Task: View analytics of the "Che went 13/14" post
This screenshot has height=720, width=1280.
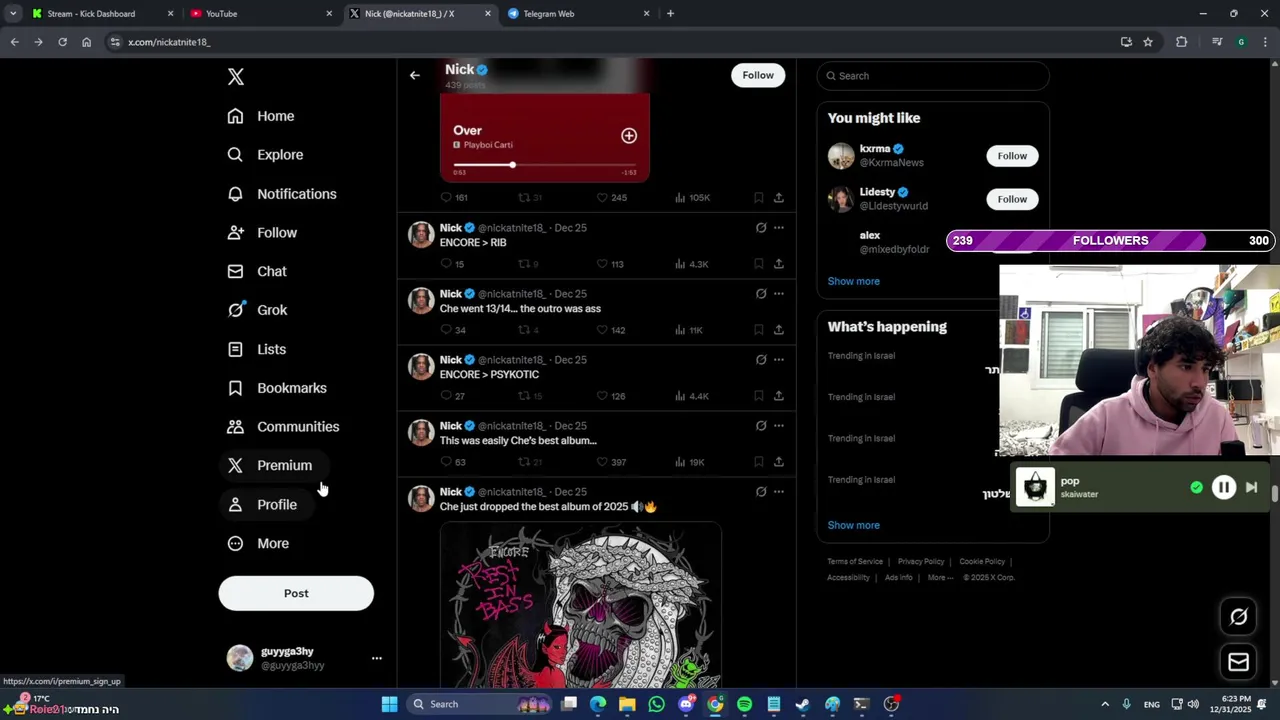Action: coord(688,330)
